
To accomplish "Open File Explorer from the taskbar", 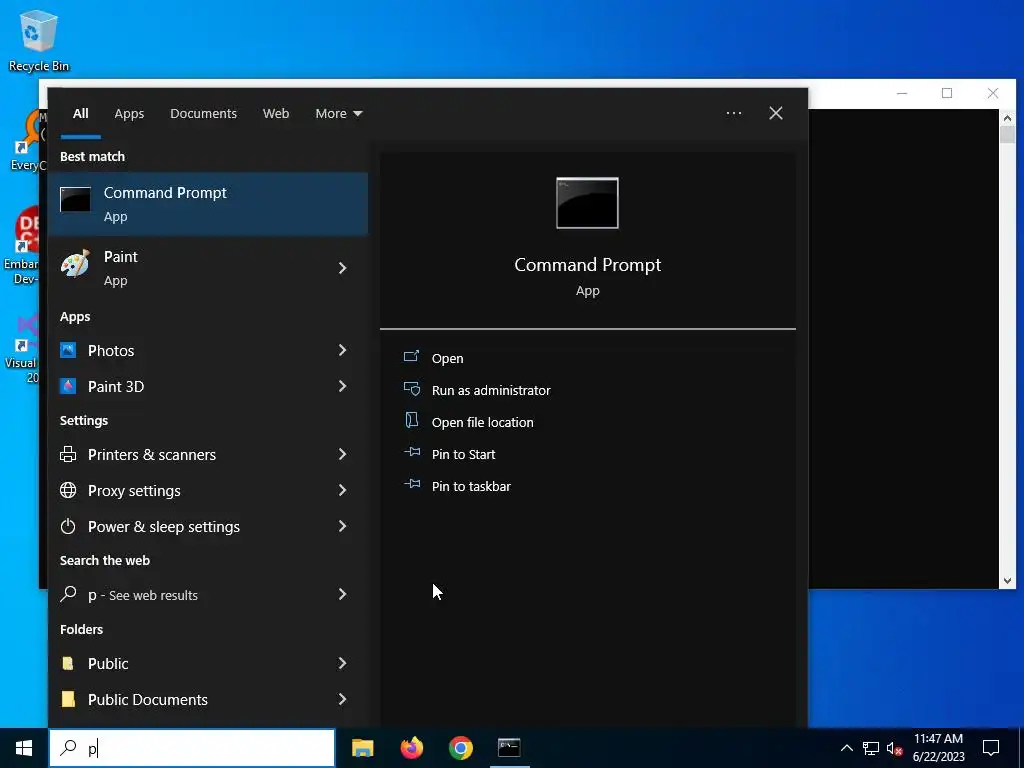I will [x=362, y=748].
